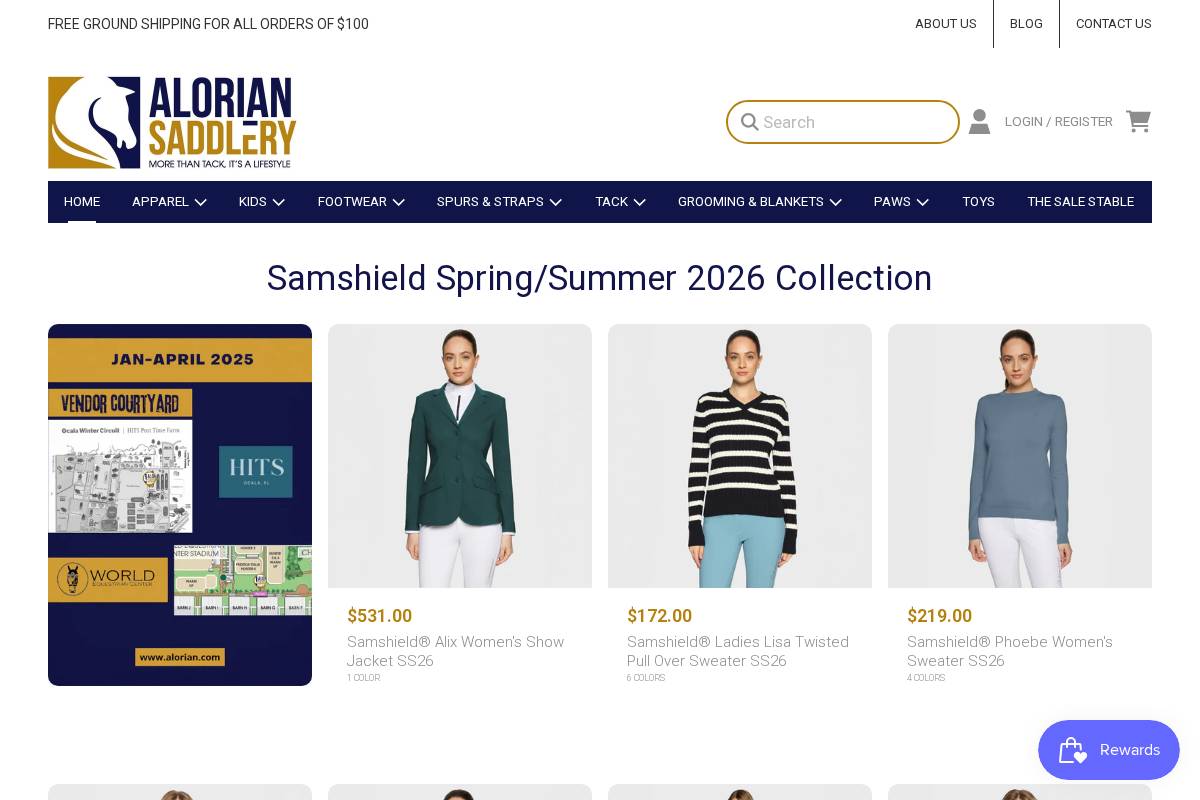Expand the Apparel menu chevron

[x=200, y=202]
